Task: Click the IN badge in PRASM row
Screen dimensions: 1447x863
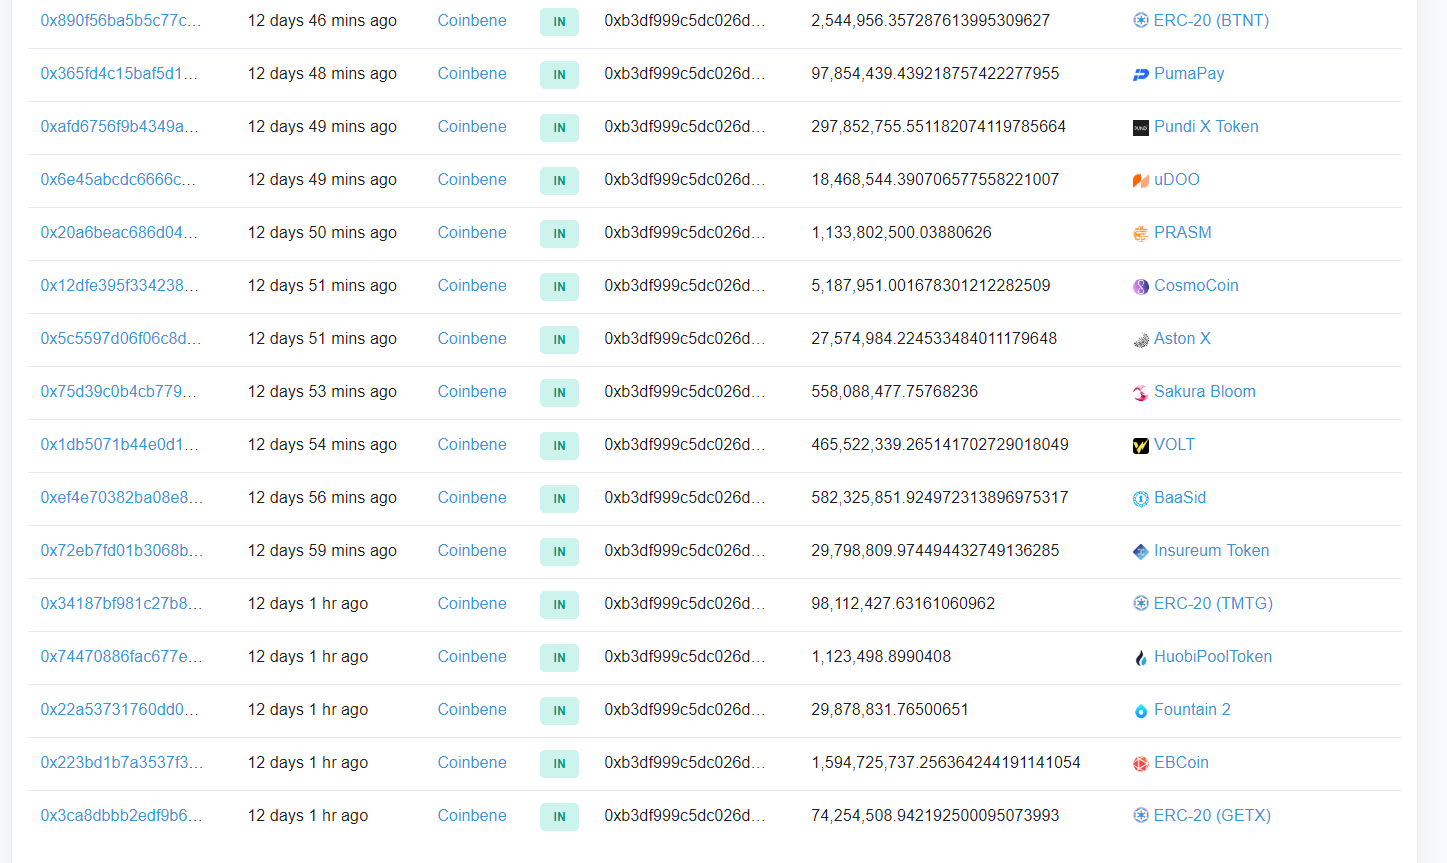Action: click(559, 233)
